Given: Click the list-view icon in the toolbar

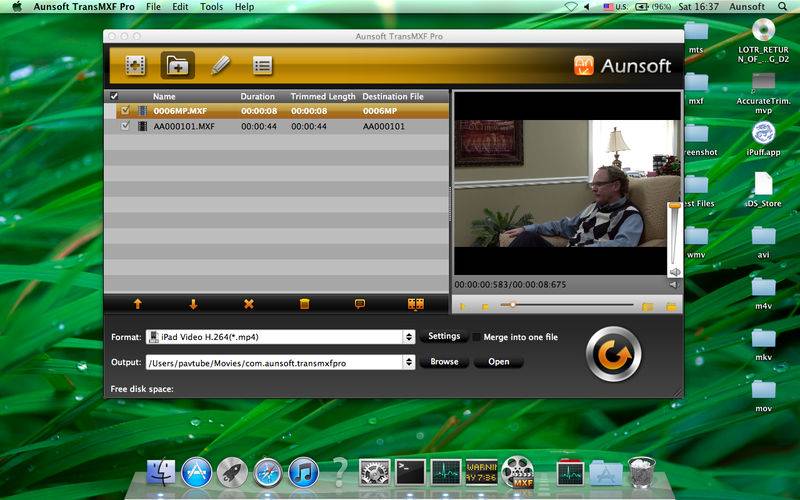Looking at the screenshot, I should coord(262,65).
